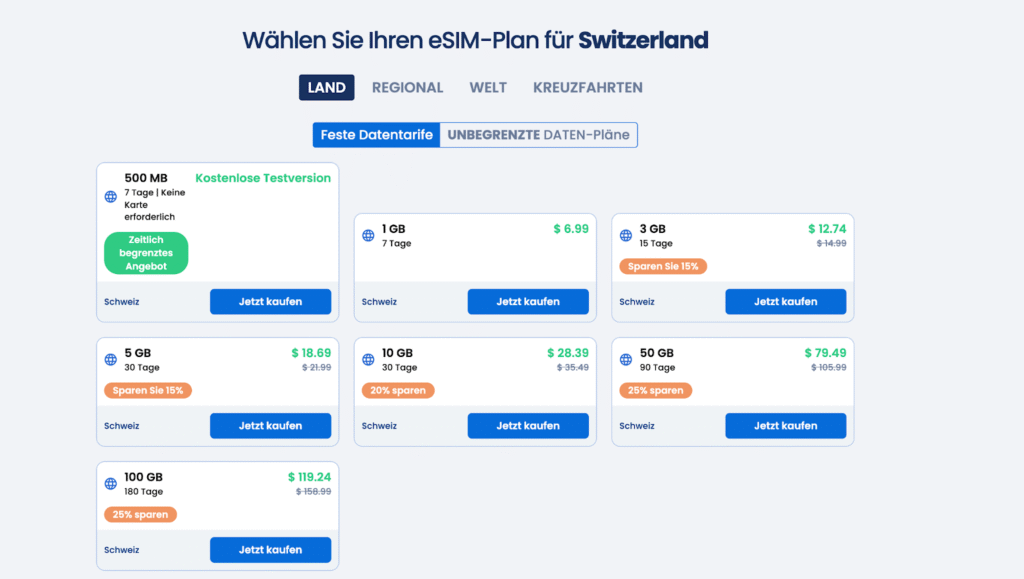This screenshot has height=579, width=1024.
Task: Click the globe icon on the 1 GB plan
Action: (x=368, y=235)
